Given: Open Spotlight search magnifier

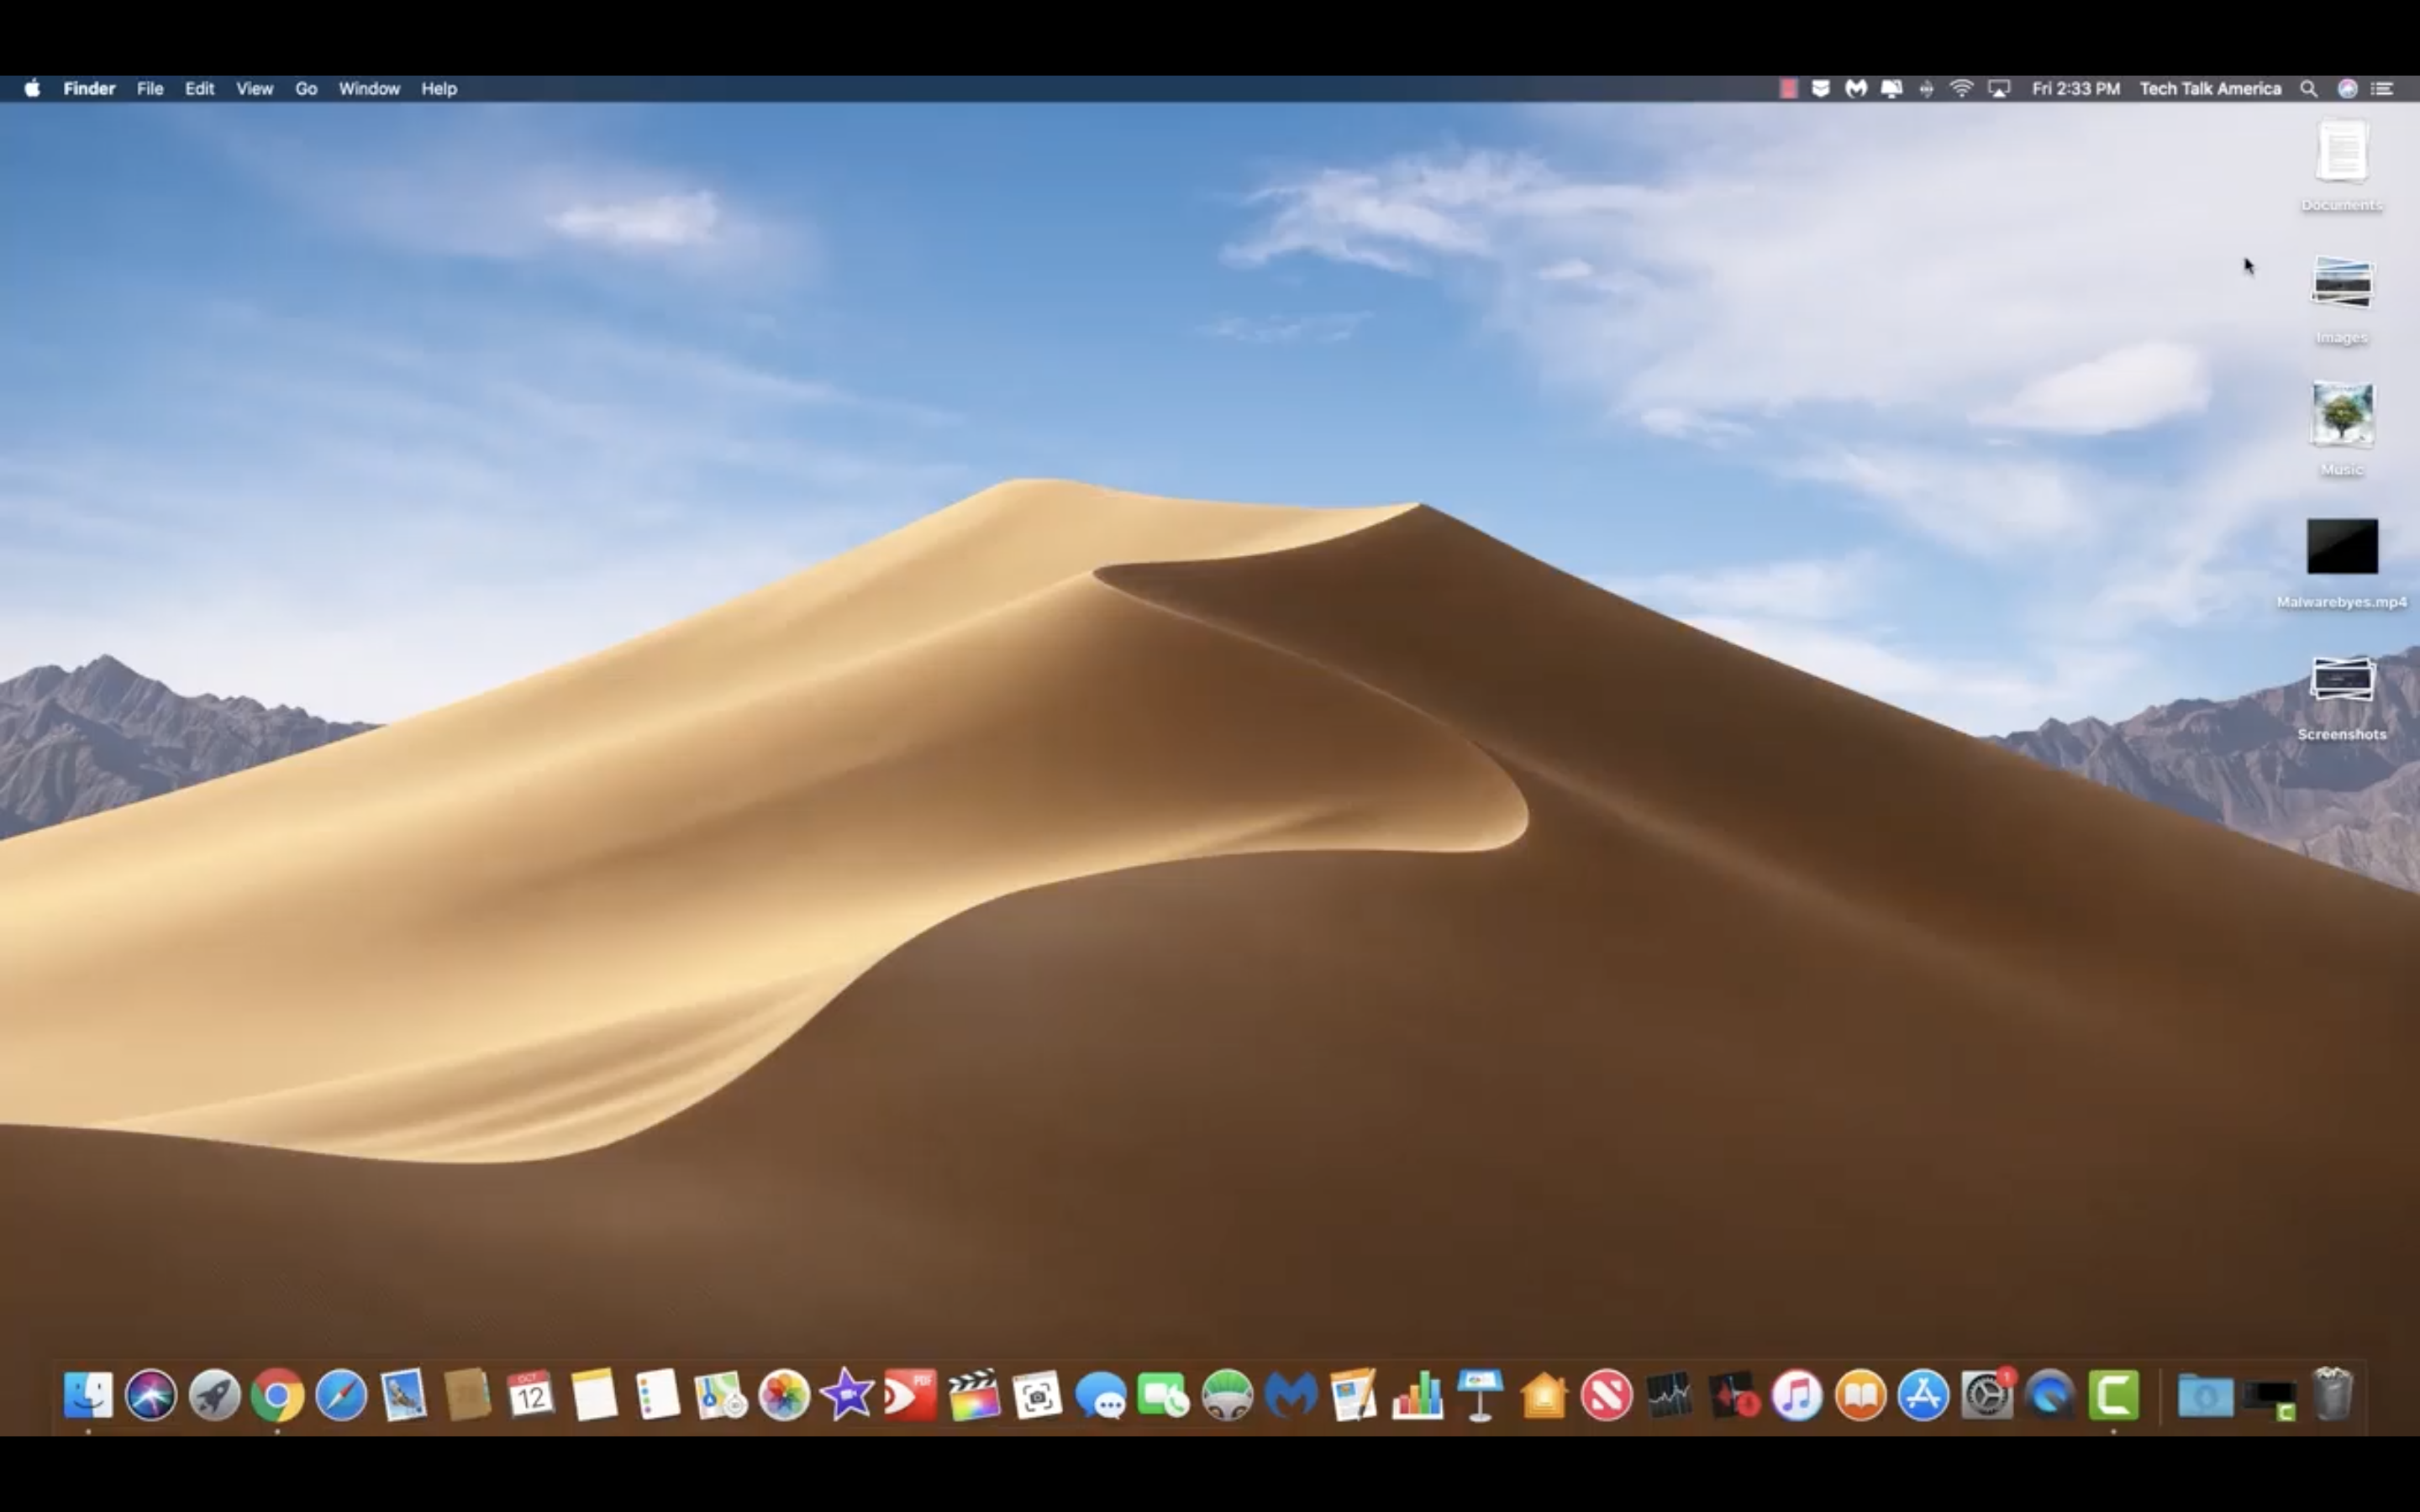Looking at the screenshot, I should coord(2309,89).
